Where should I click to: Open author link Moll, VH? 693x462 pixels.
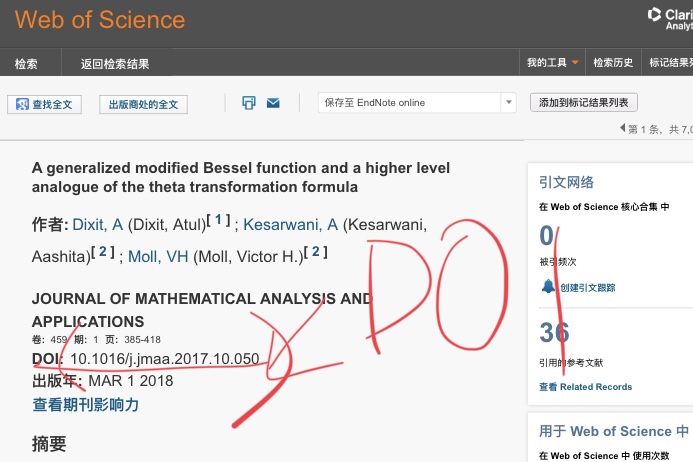pyautogui.click(x=158, y=256)
